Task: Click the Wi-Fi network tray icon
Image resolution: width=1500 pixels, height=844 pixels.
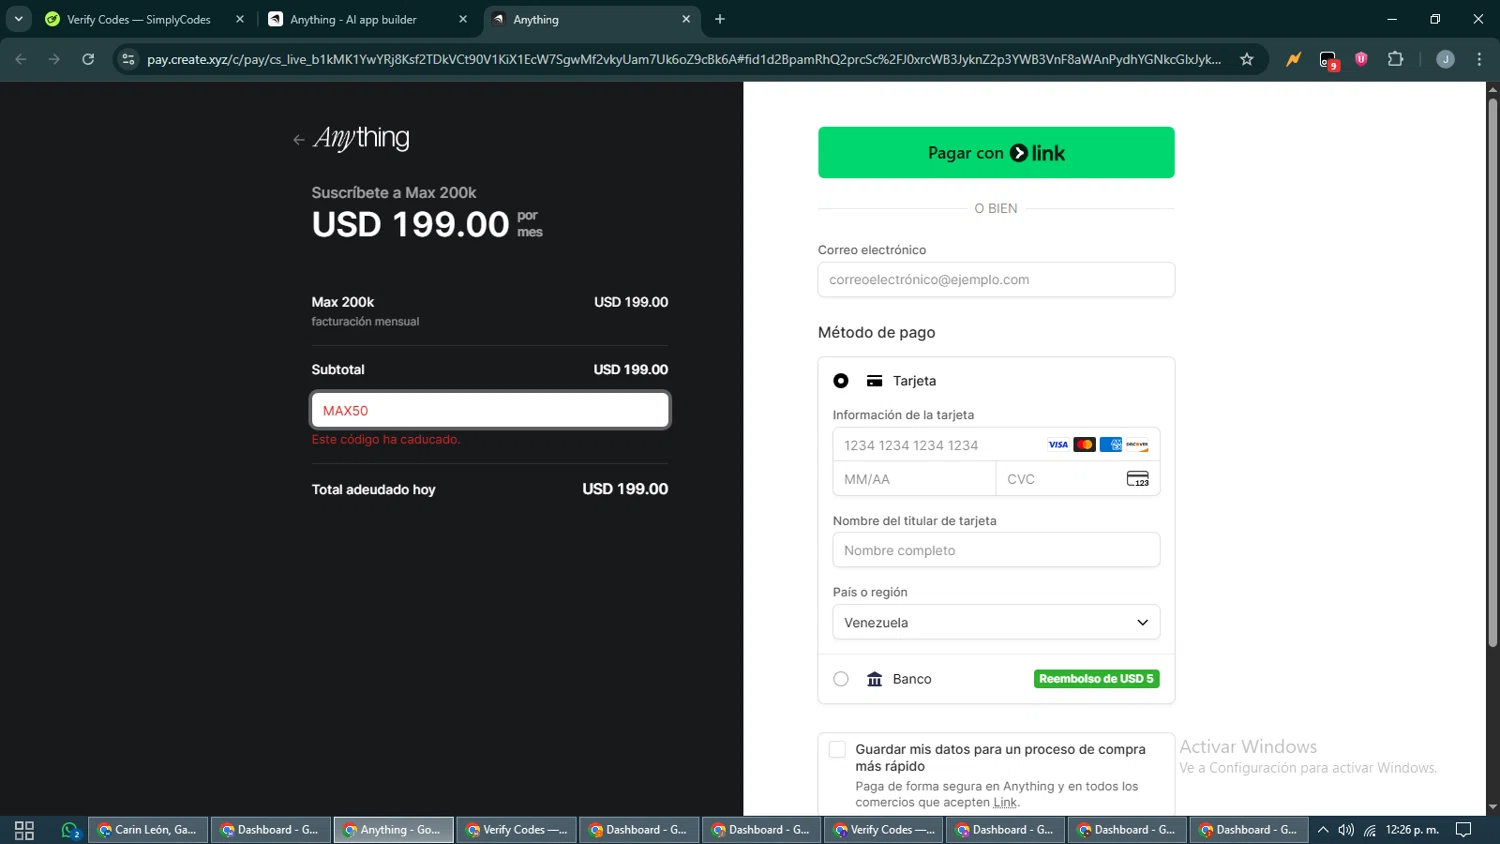Action: [1370, 830]
